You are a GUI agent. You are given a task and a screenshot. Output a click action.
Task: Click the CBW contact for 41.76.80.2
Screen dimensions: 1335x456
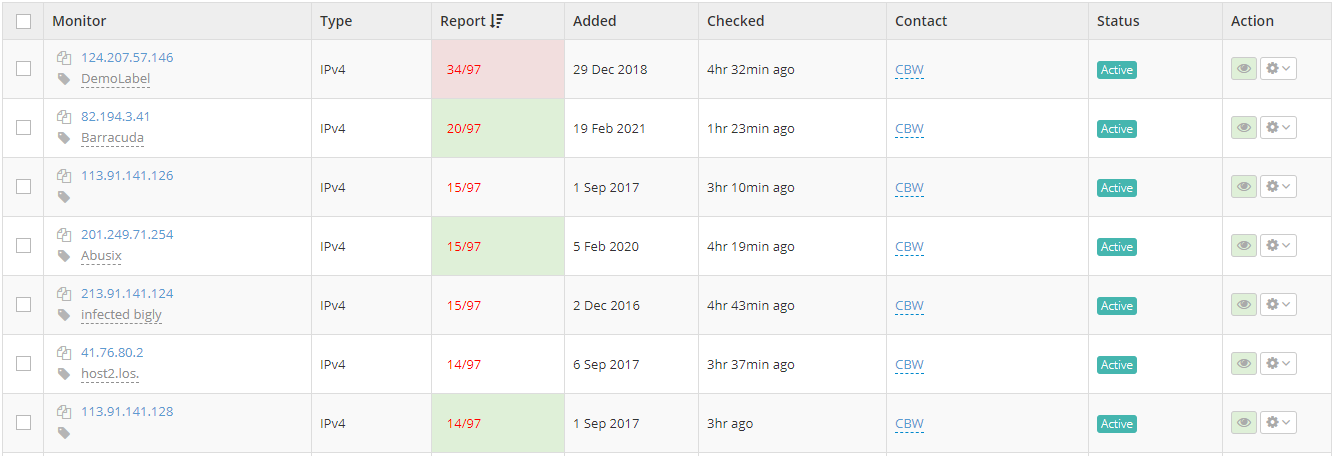coord(909,365)
